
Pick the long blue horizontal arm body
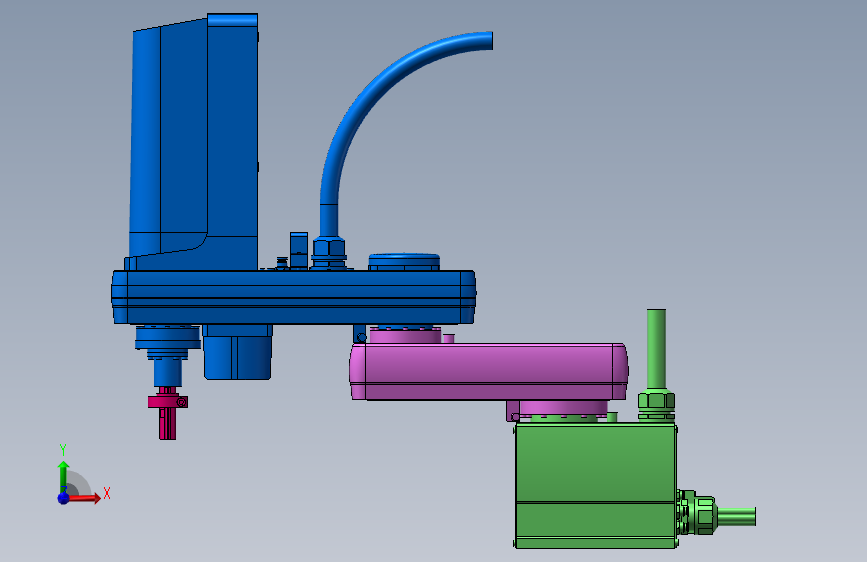pos(293,297)
